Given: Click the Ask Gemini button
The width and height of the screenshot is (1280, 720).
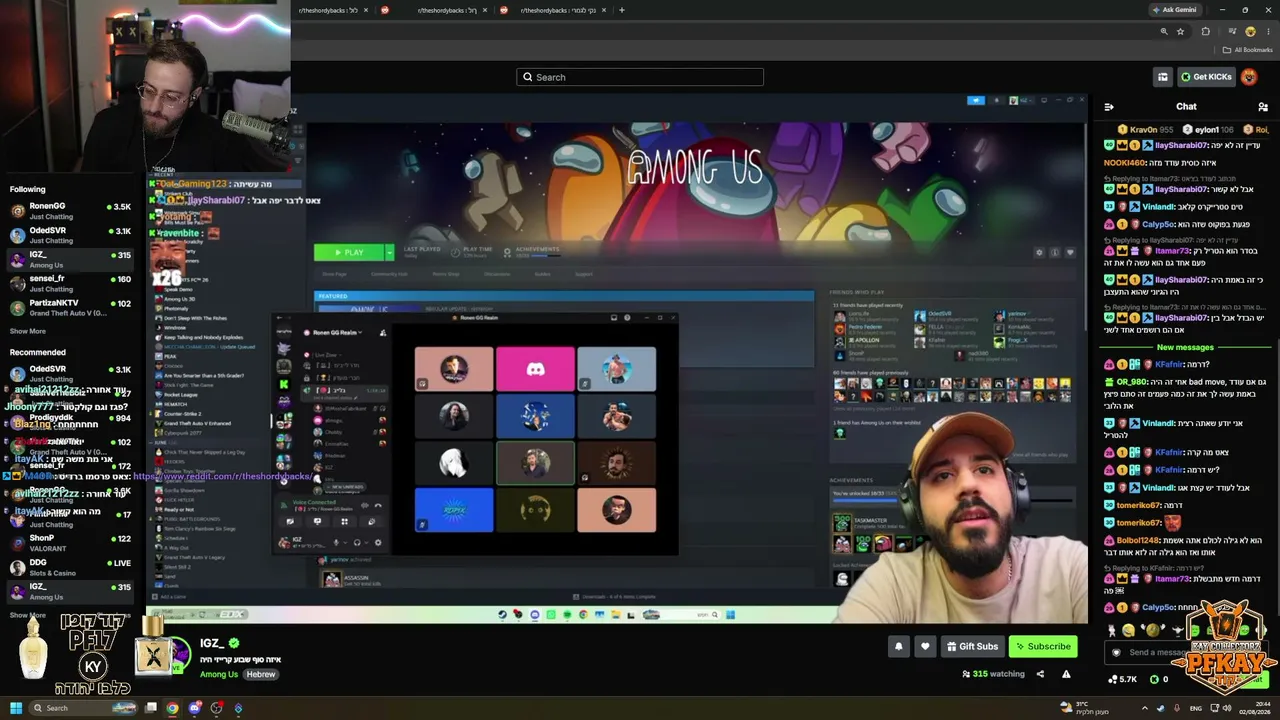Looking at the screenshot, I should [1174, 10].
